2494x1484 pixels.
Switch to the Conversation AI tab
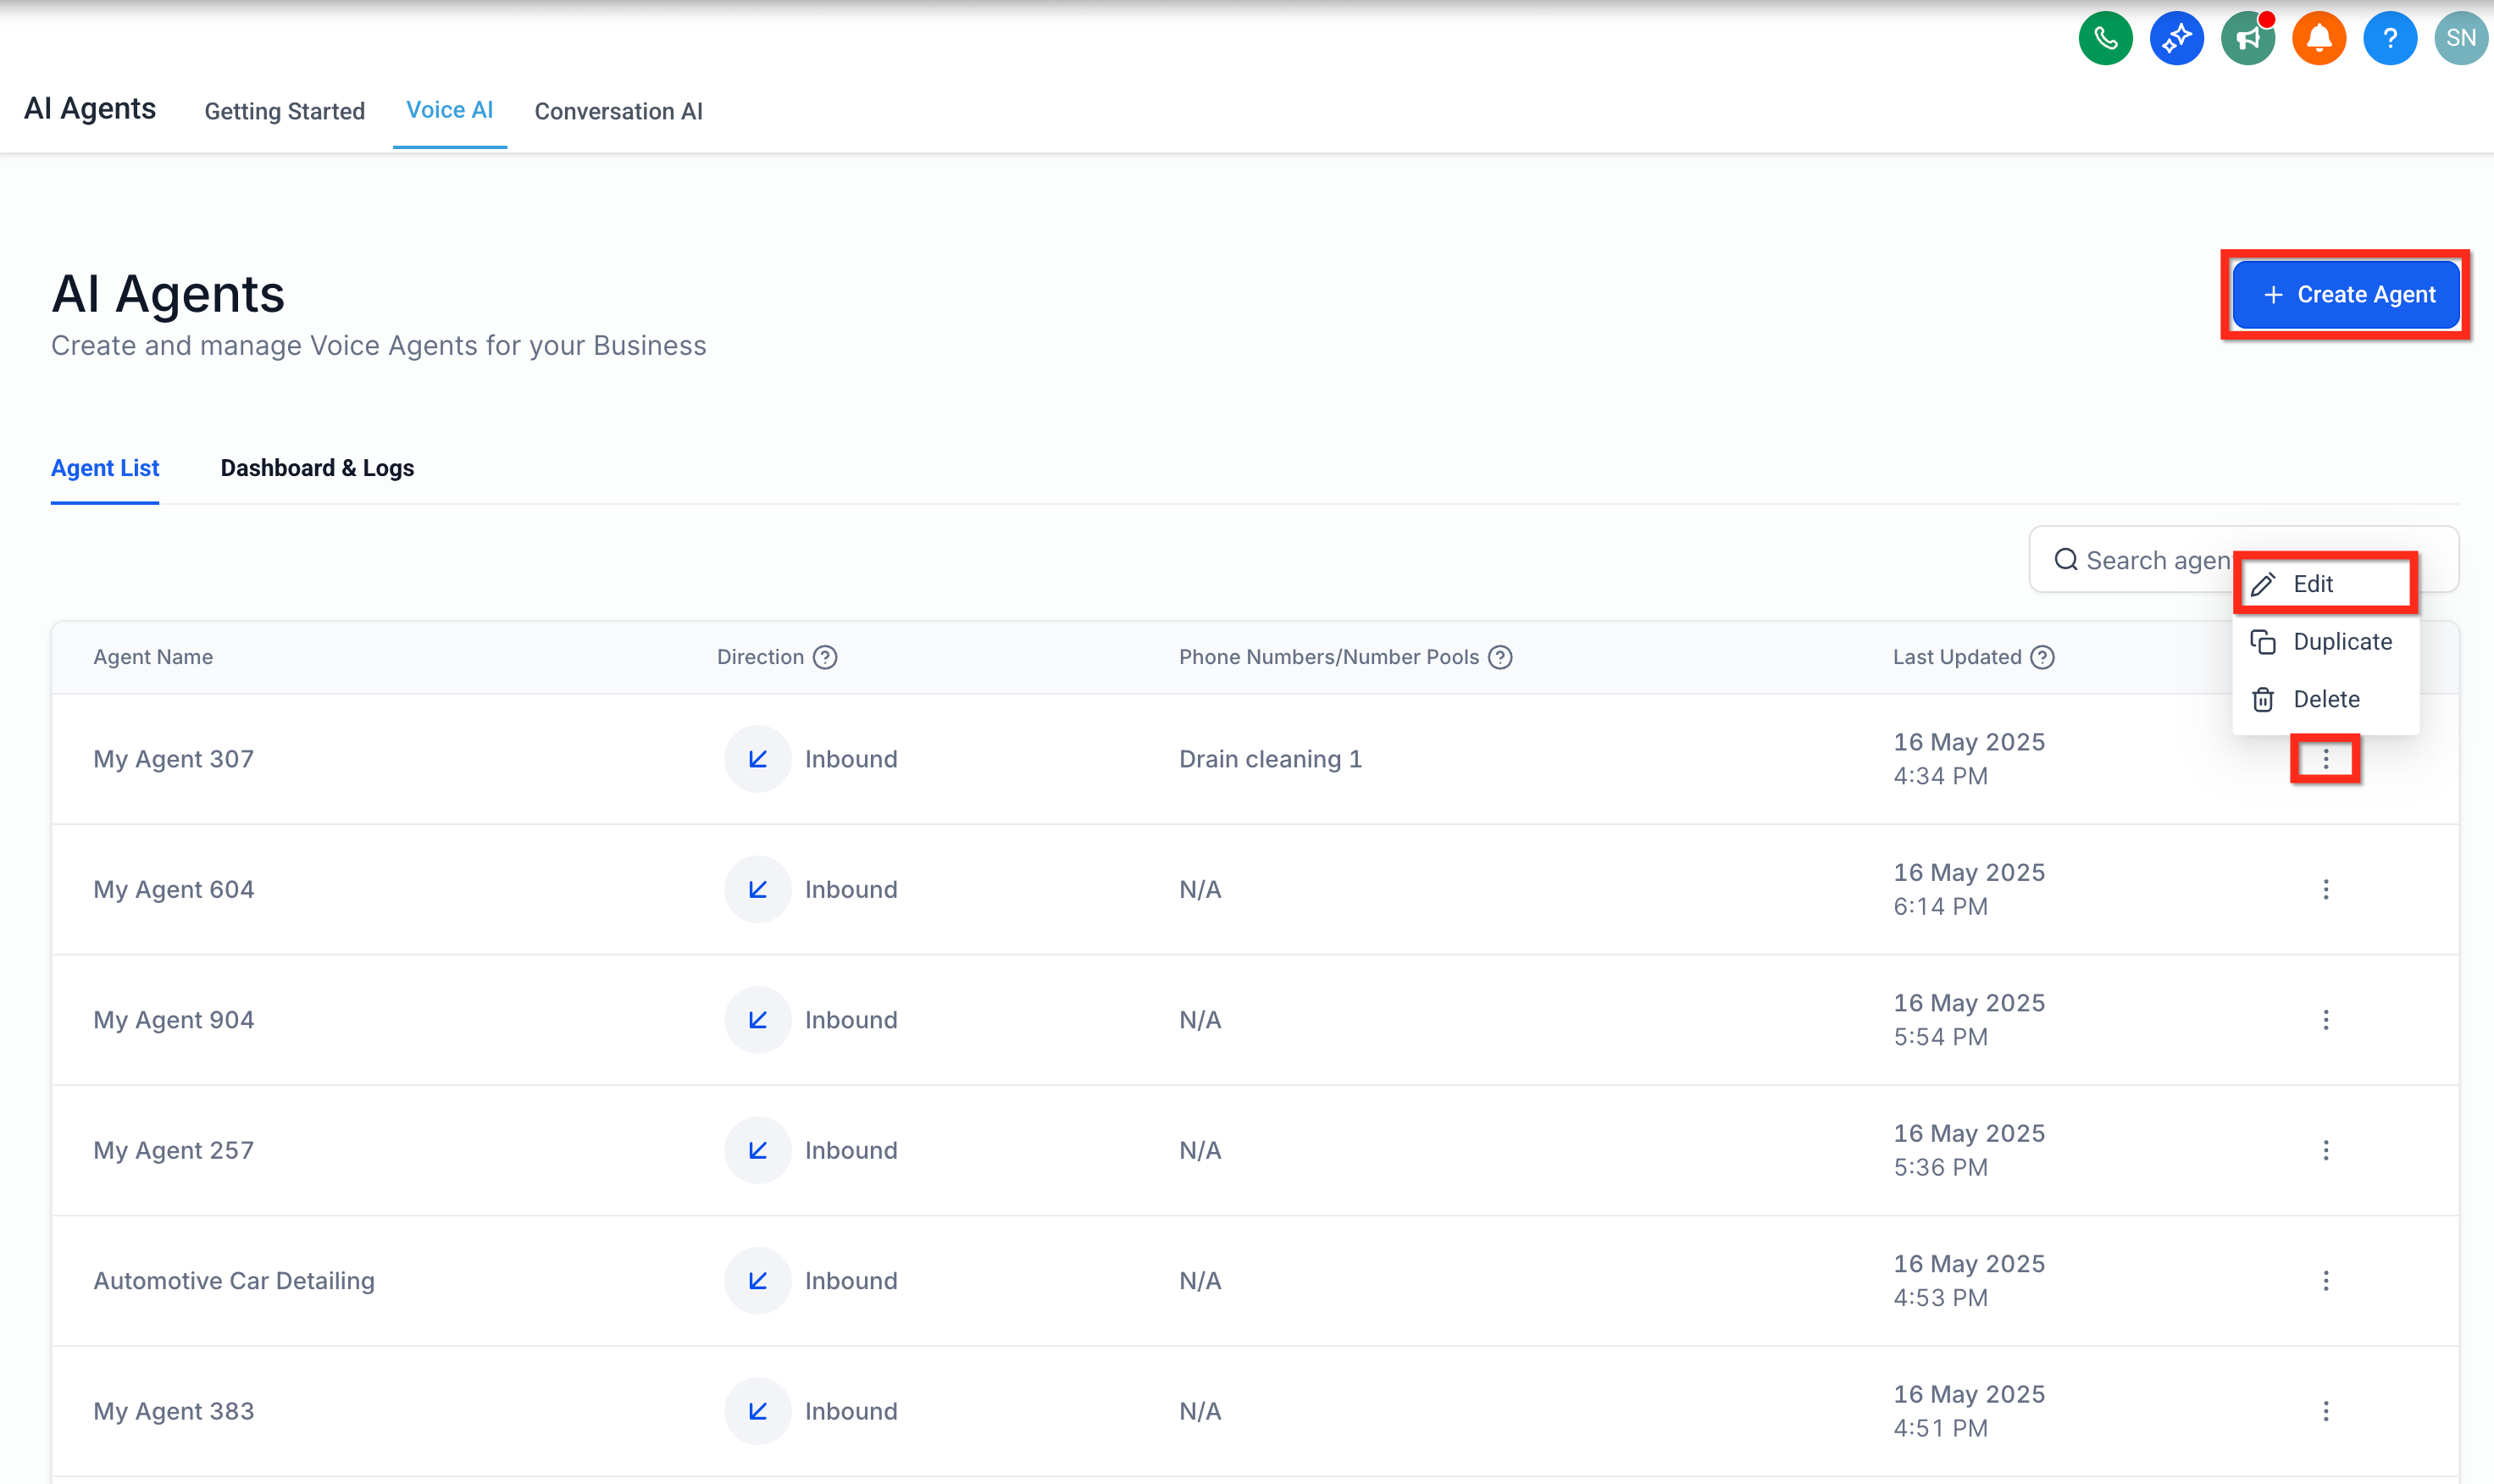[618, 111]
